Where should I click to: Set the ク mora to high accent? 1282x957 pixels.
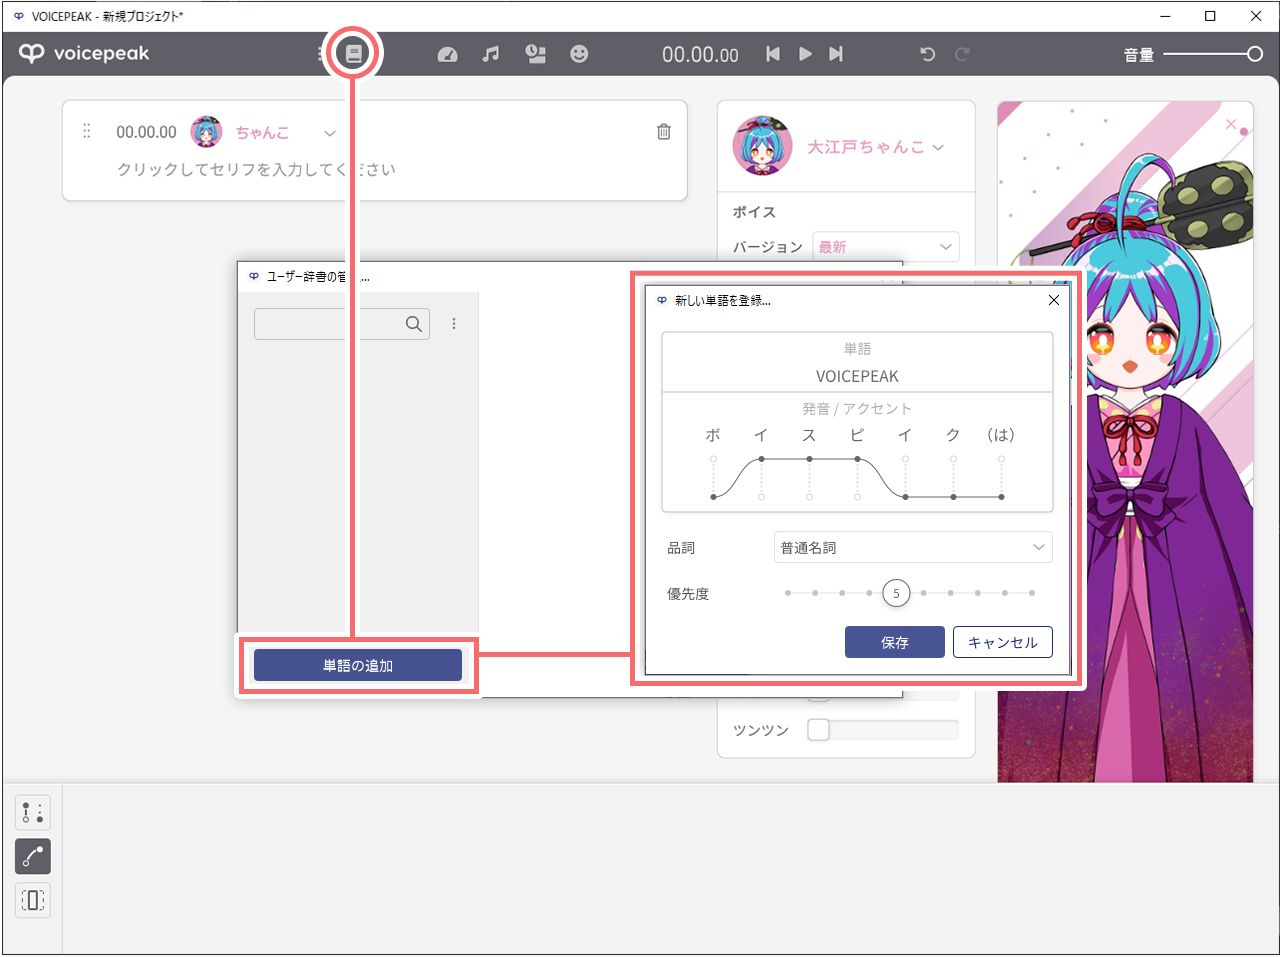953,459
